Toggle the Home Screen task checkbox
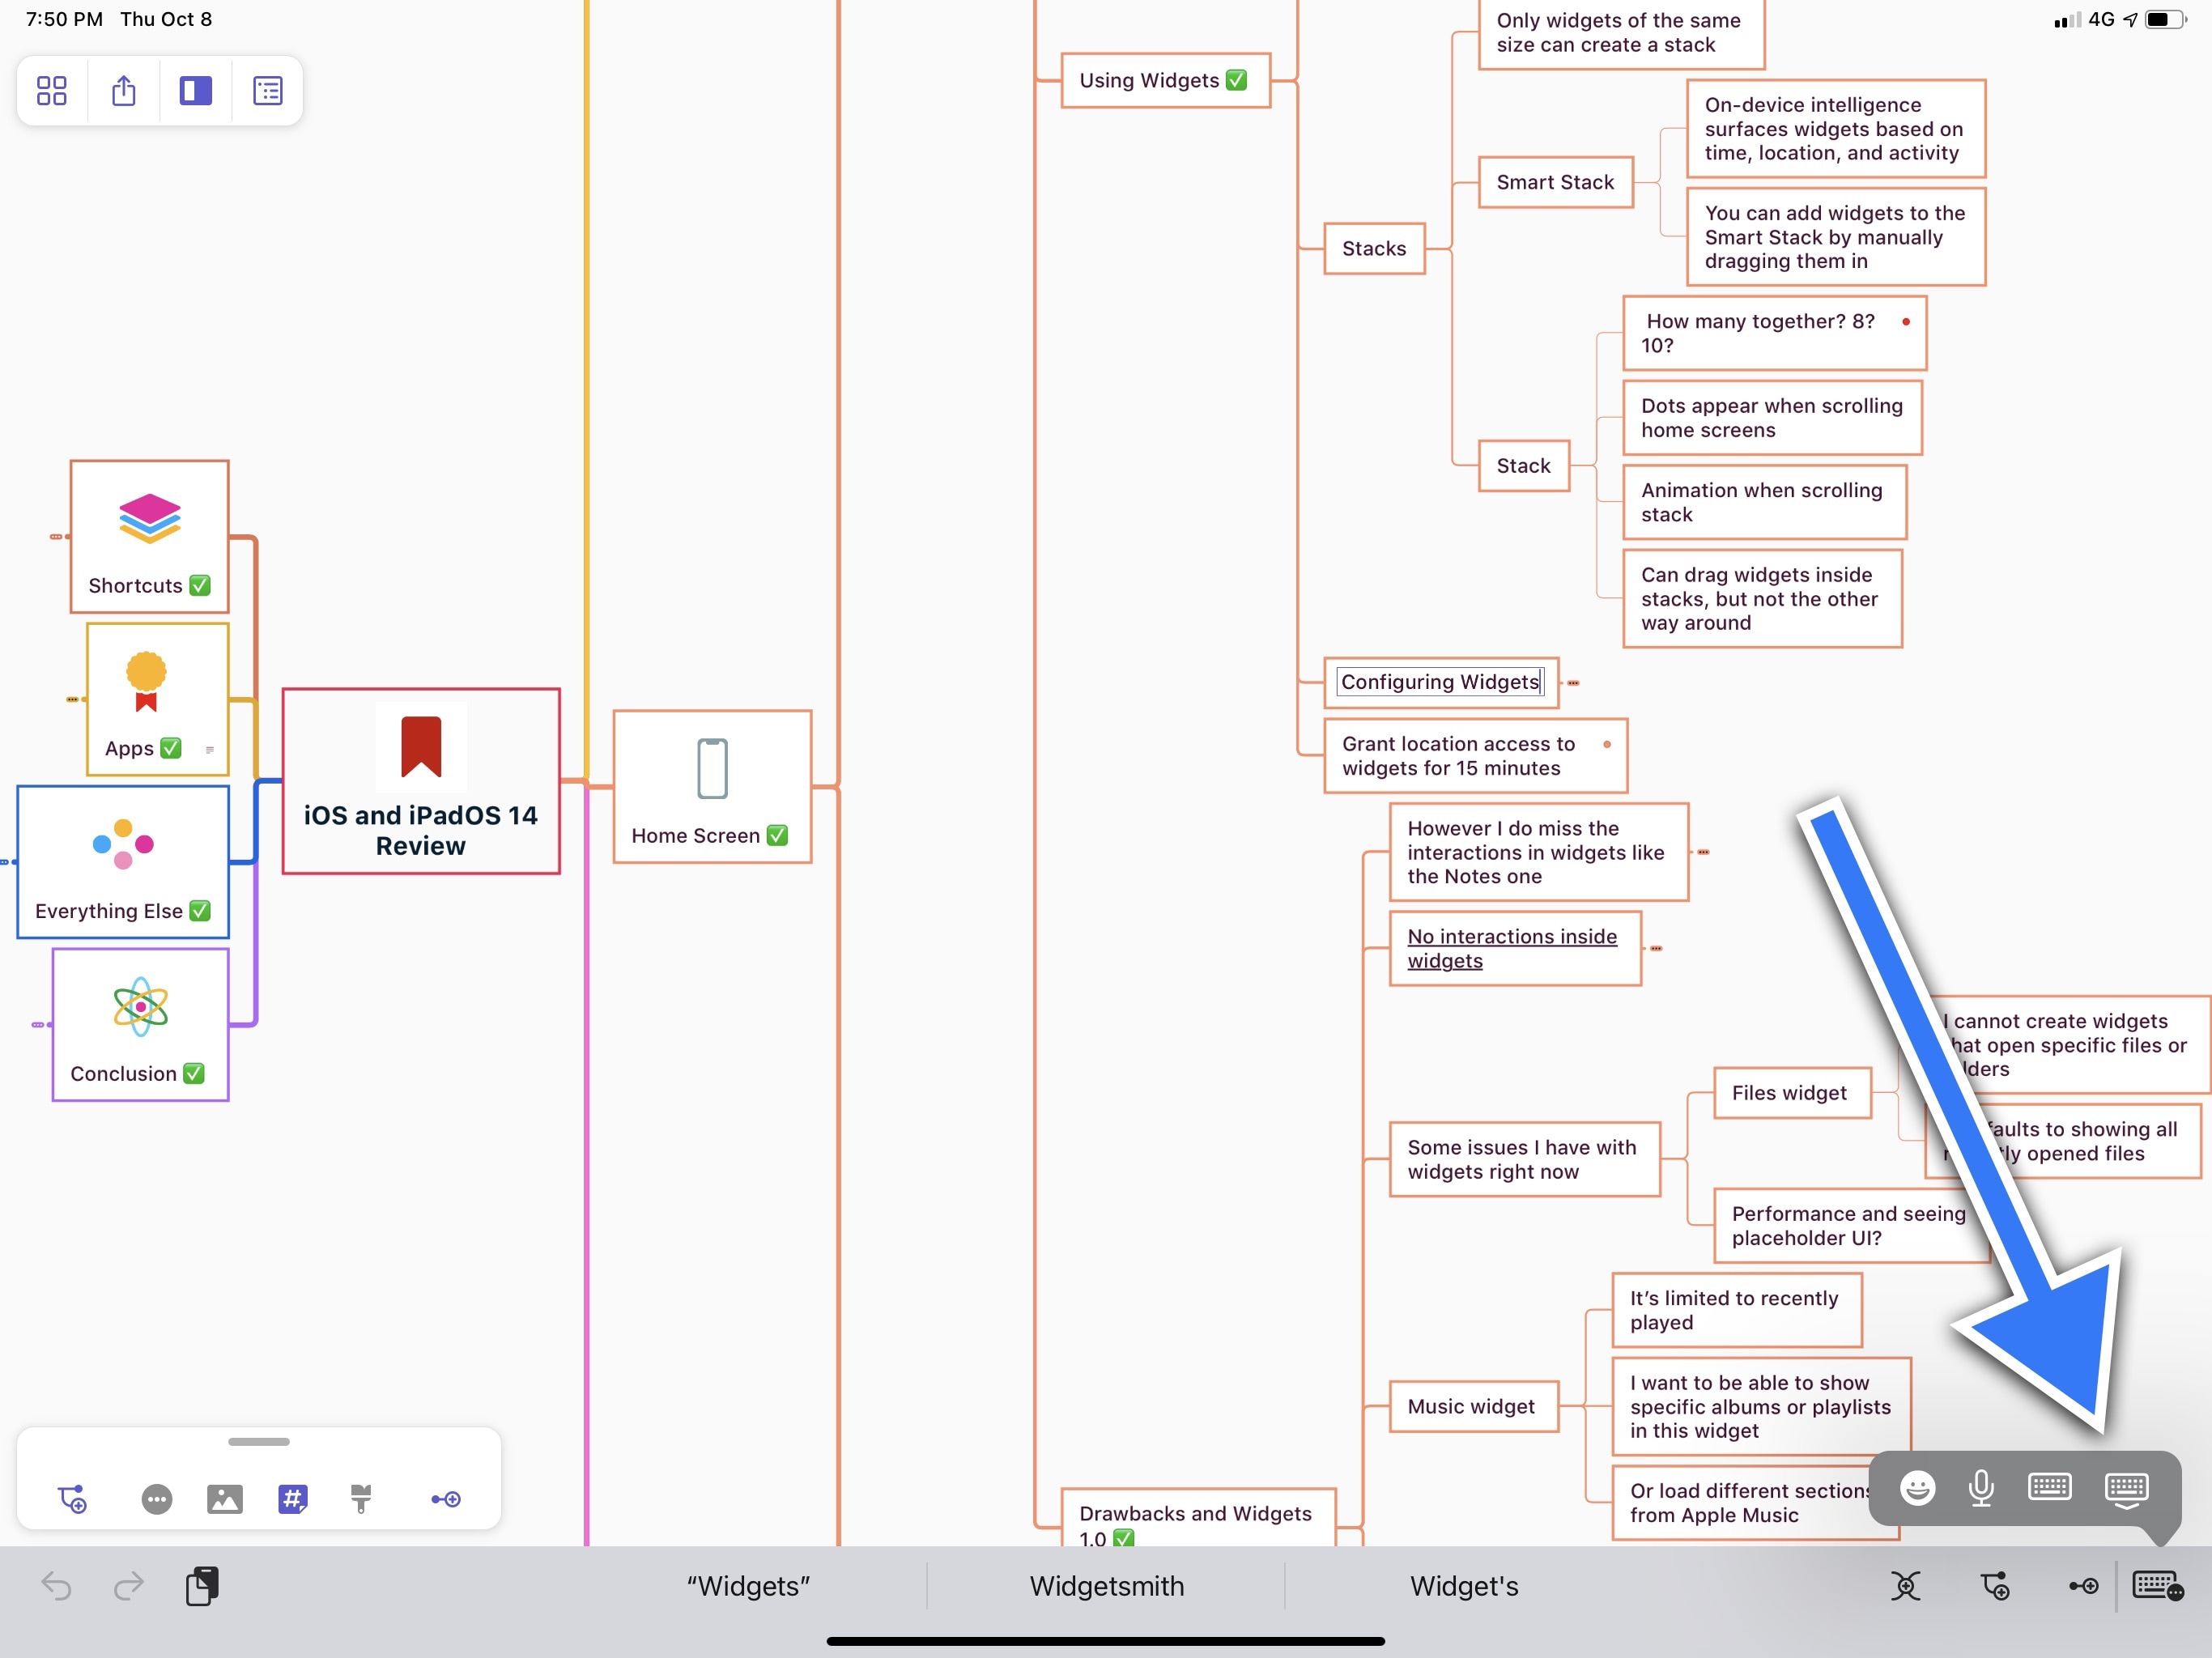This screenshot has width=2212, height=1658. click(x=777, y=835)
